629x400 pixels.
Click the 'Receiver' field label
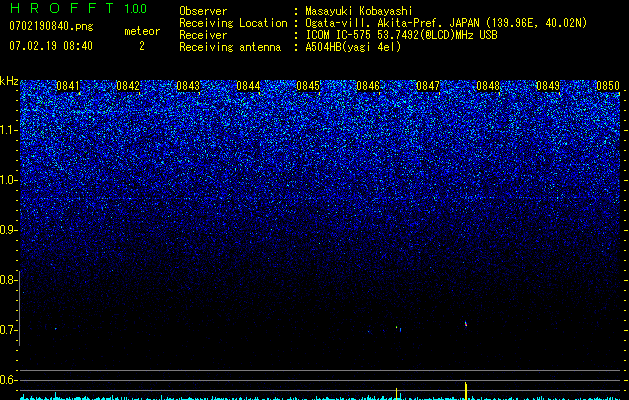(x=203, y=35)
